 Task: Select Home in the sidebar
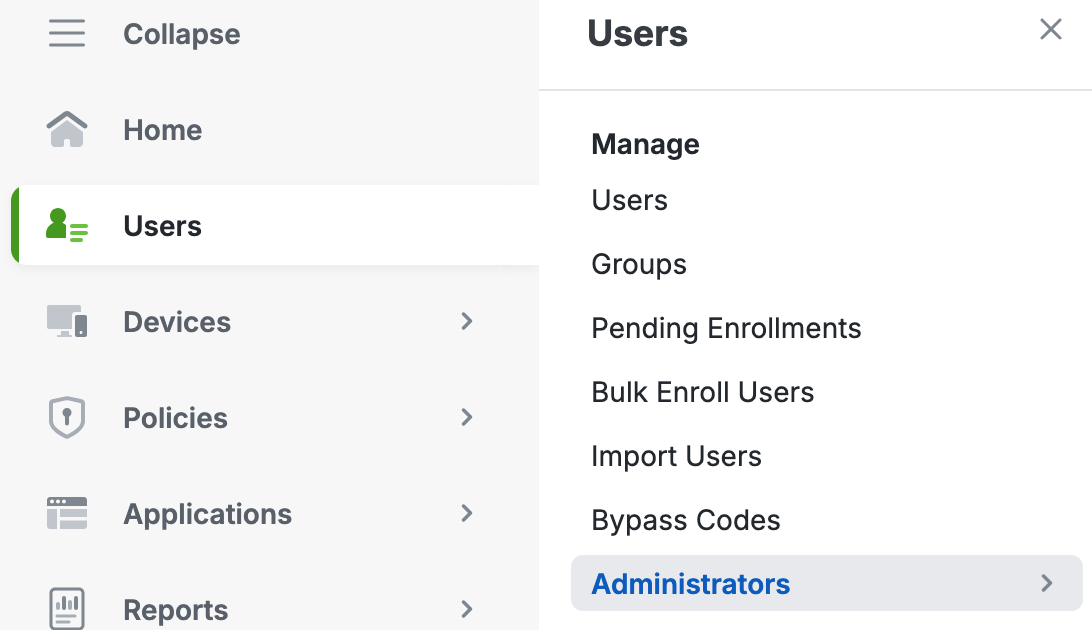(x=162, y=130)
